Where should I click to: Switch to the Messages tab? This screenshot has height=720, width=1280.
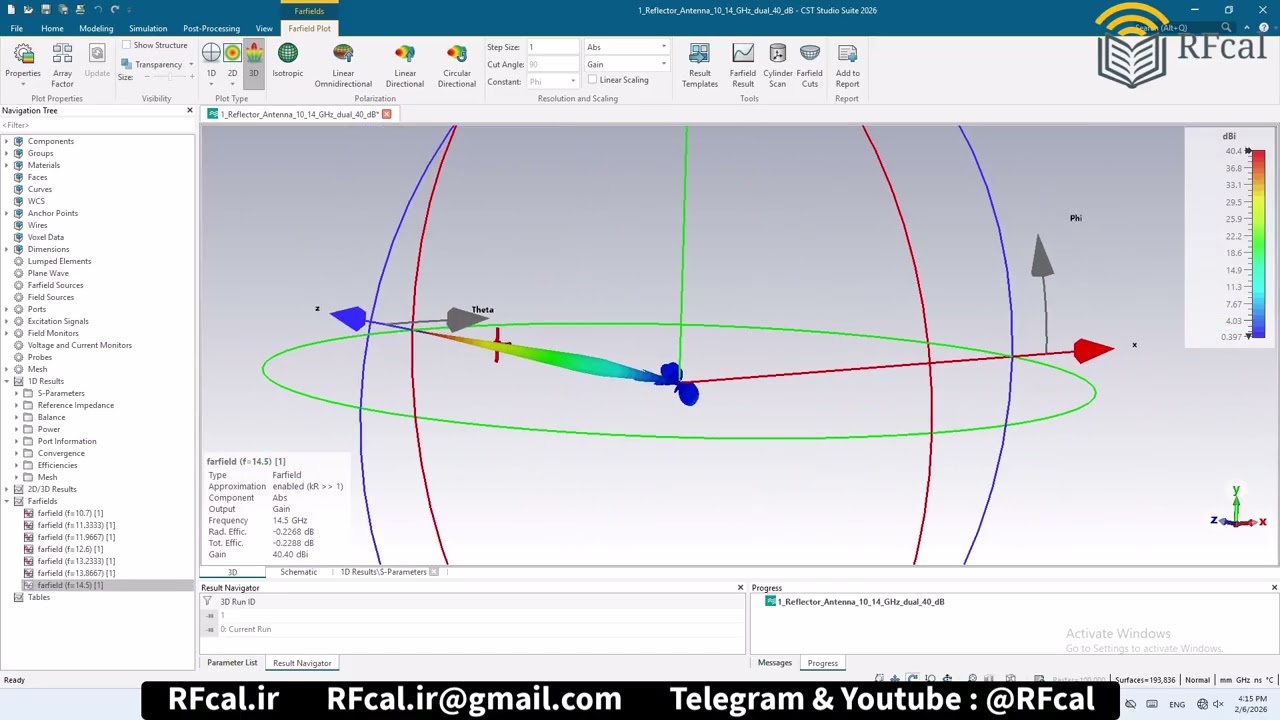[775, 663]
